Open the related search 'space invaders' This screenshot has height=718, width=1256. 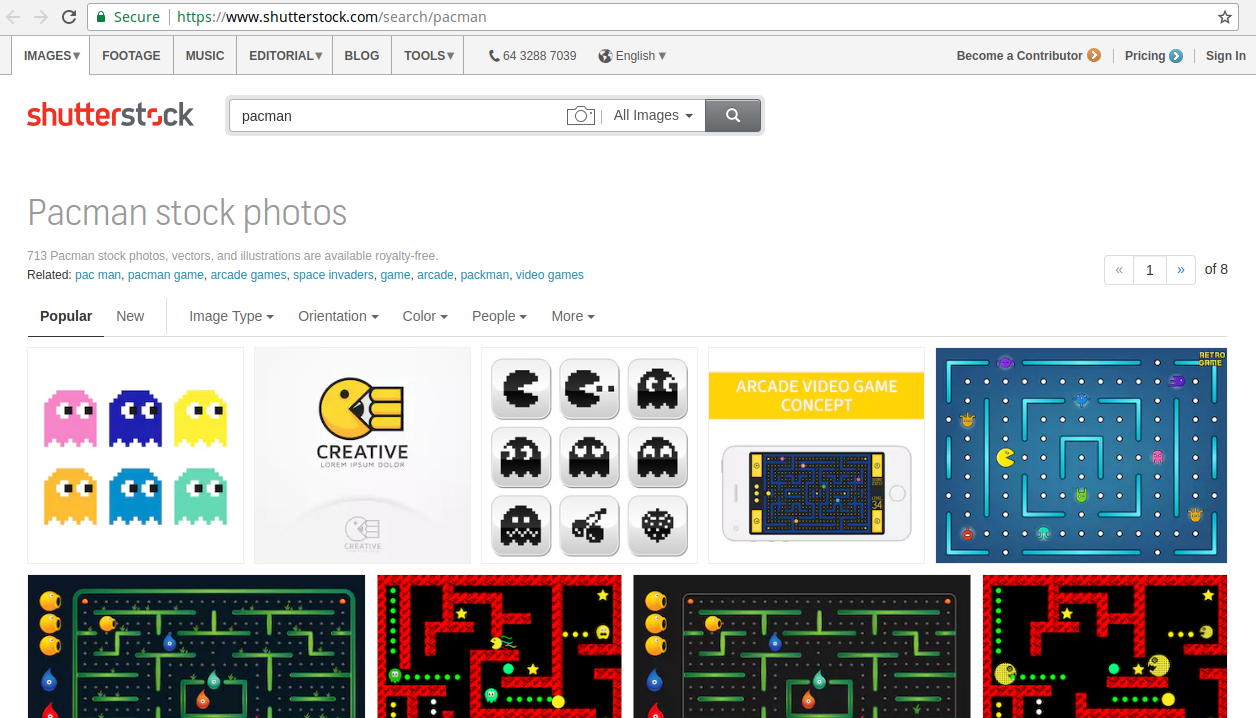(333, 275)
